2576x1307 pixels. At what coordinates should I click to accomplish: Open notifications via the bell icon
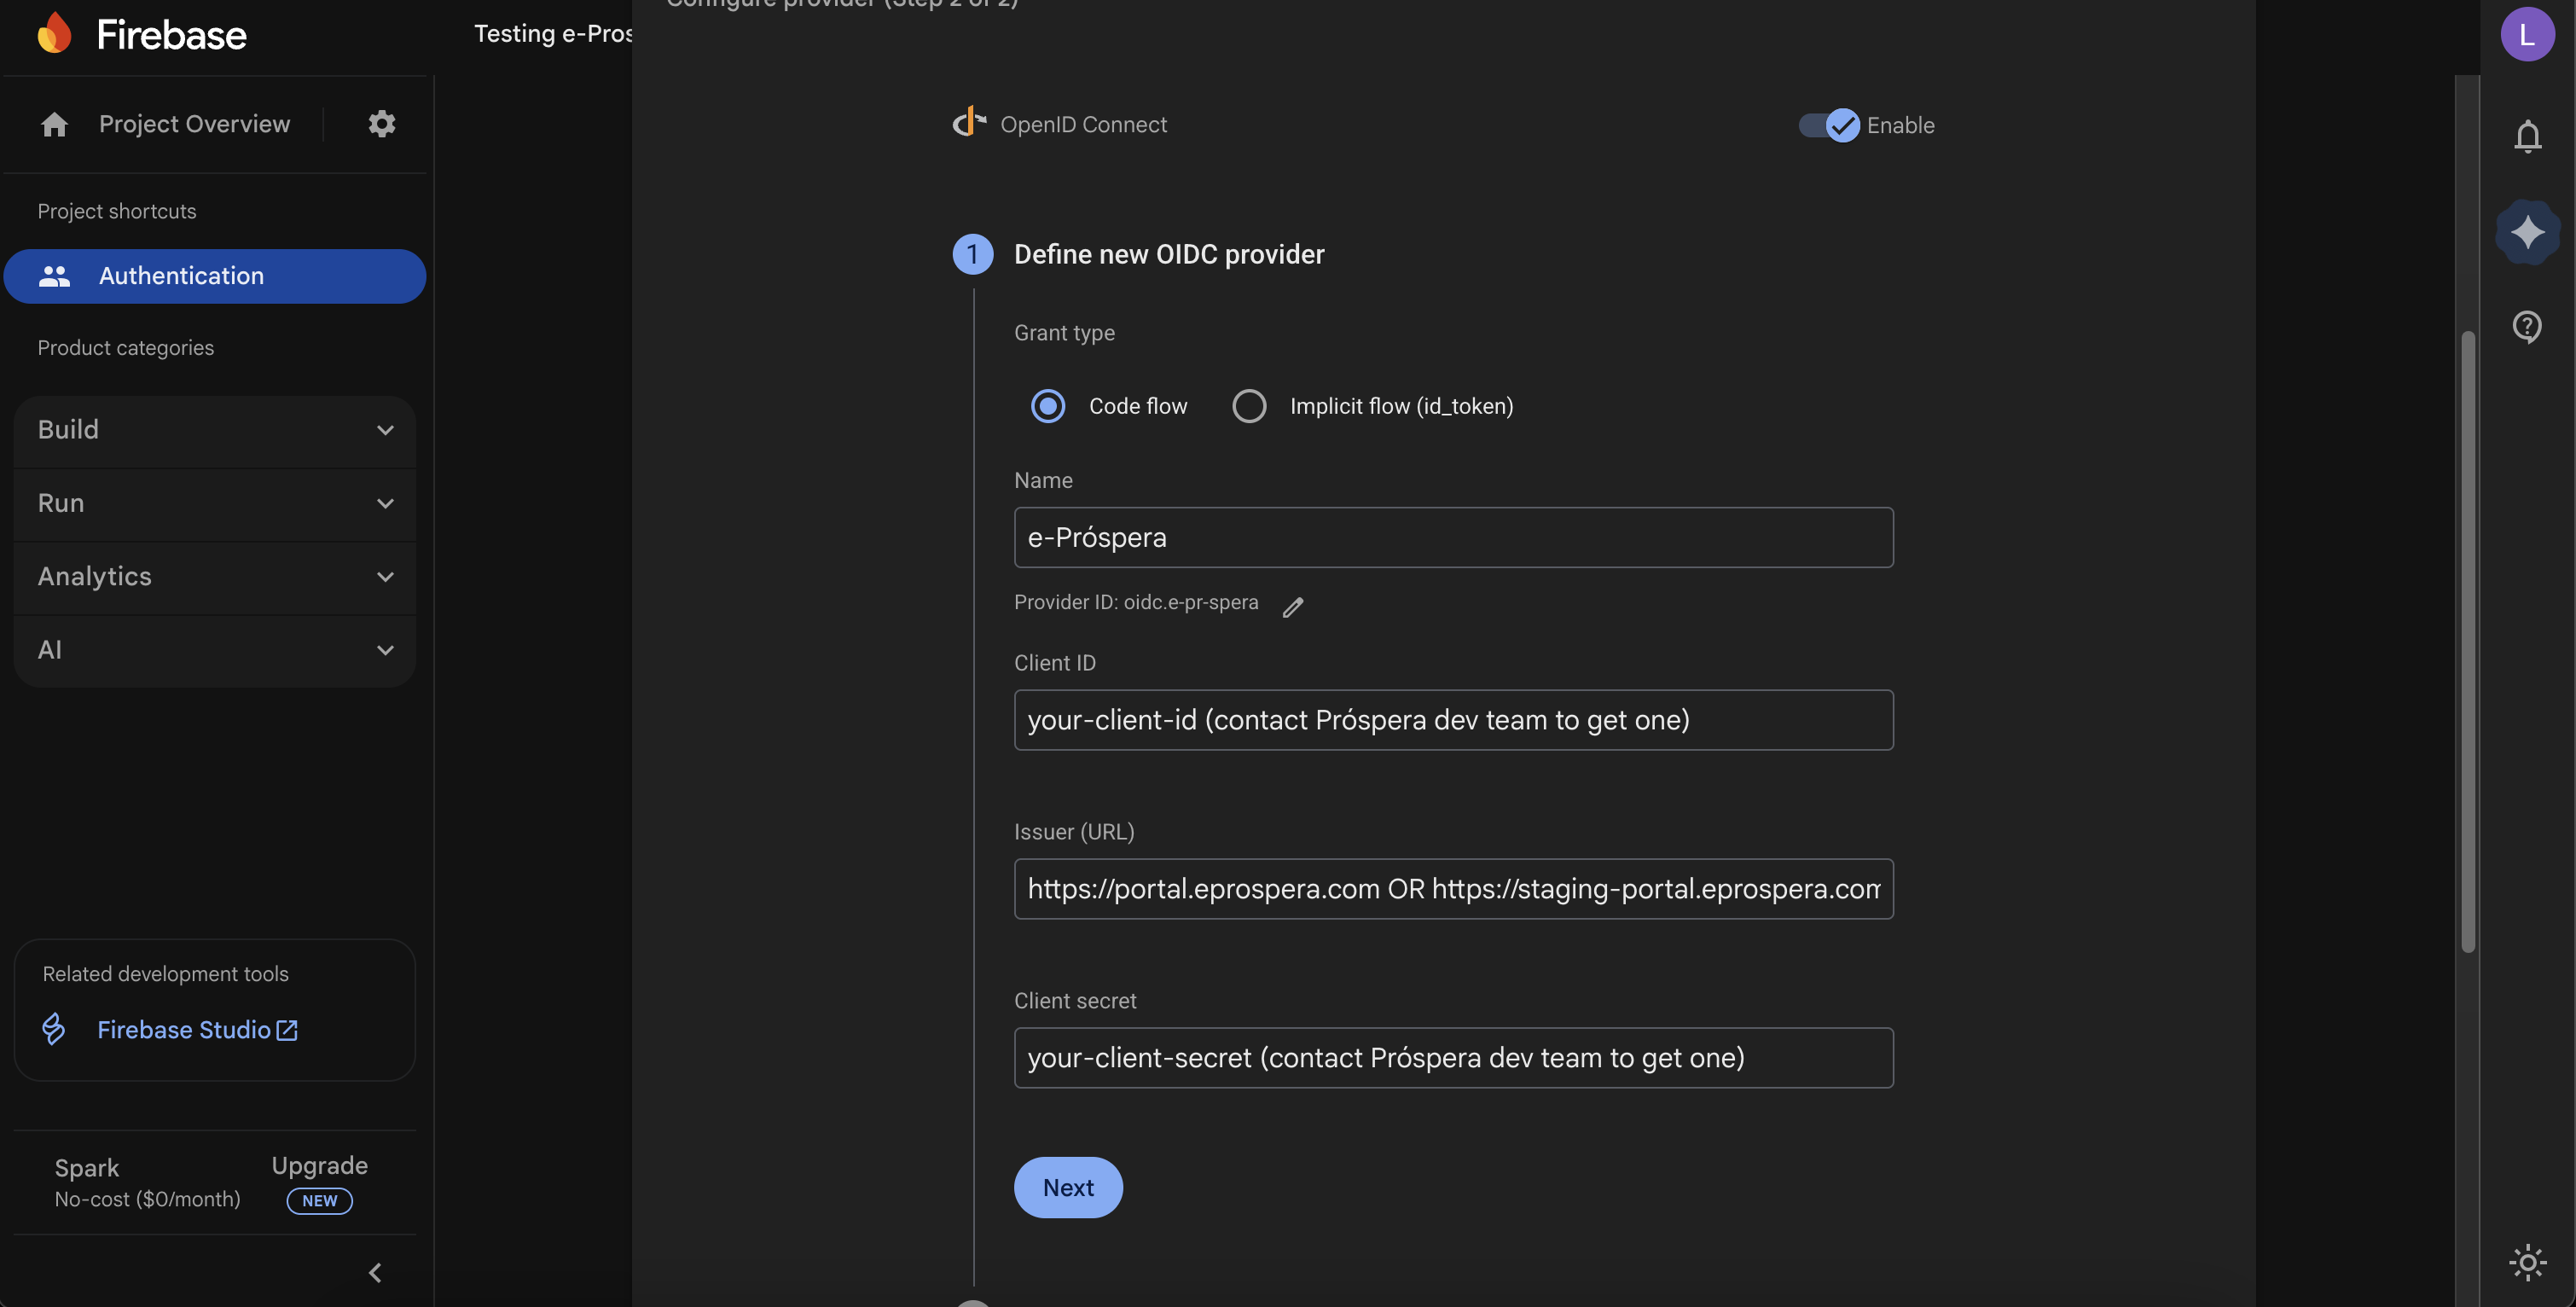[2527, 136]
